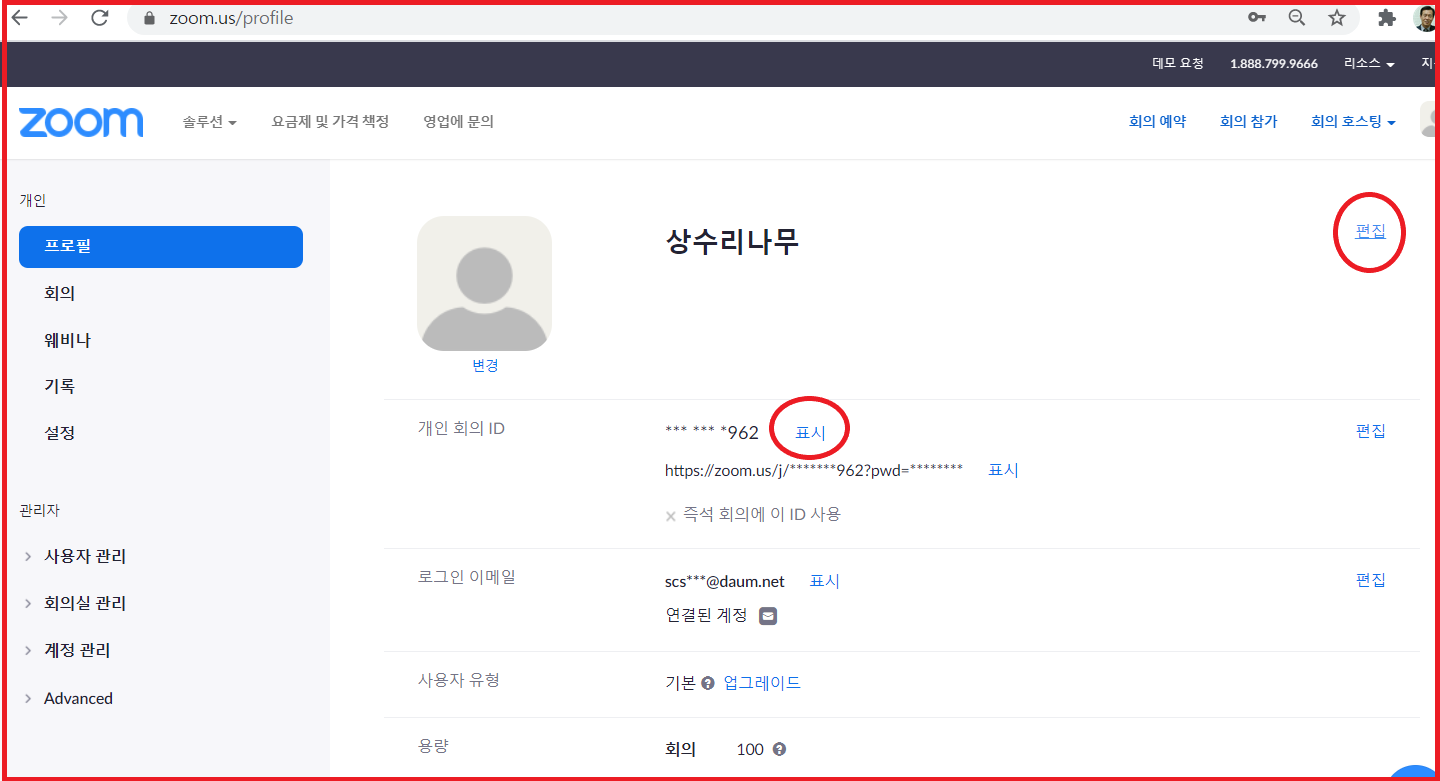Click the zoom magnifier icon in address bar
Viewport: 1440px width, 781px height.
point(1297,18)
